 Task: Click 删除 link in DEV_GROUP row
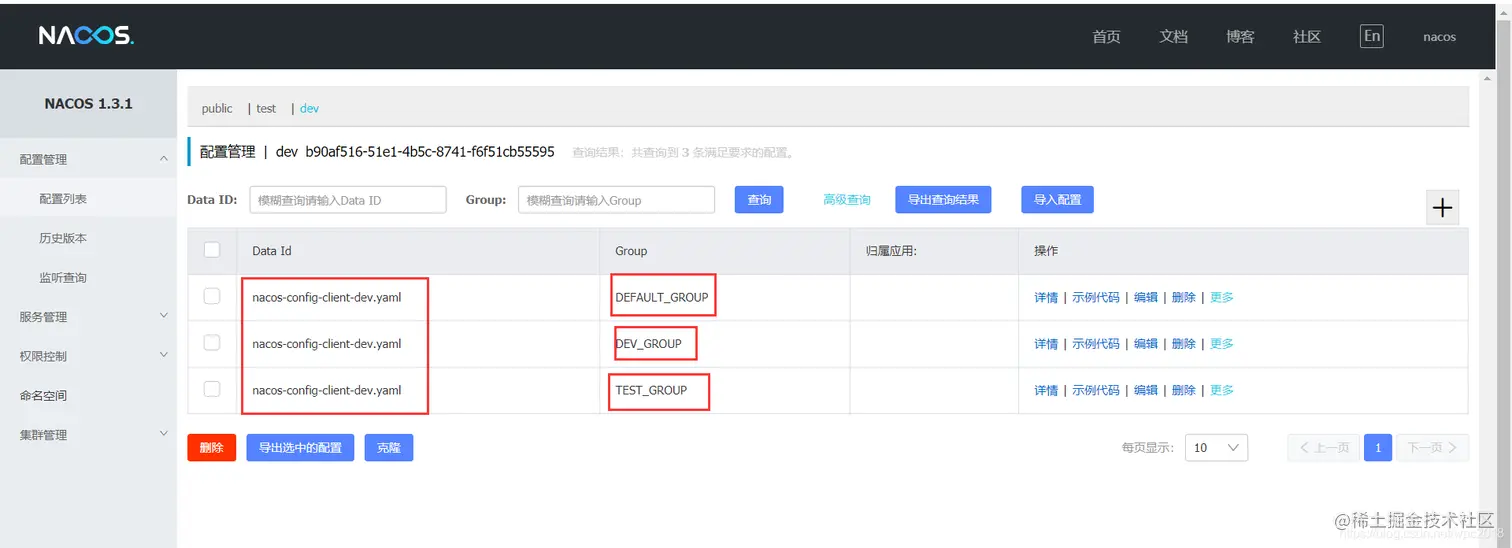[1184, 343]
